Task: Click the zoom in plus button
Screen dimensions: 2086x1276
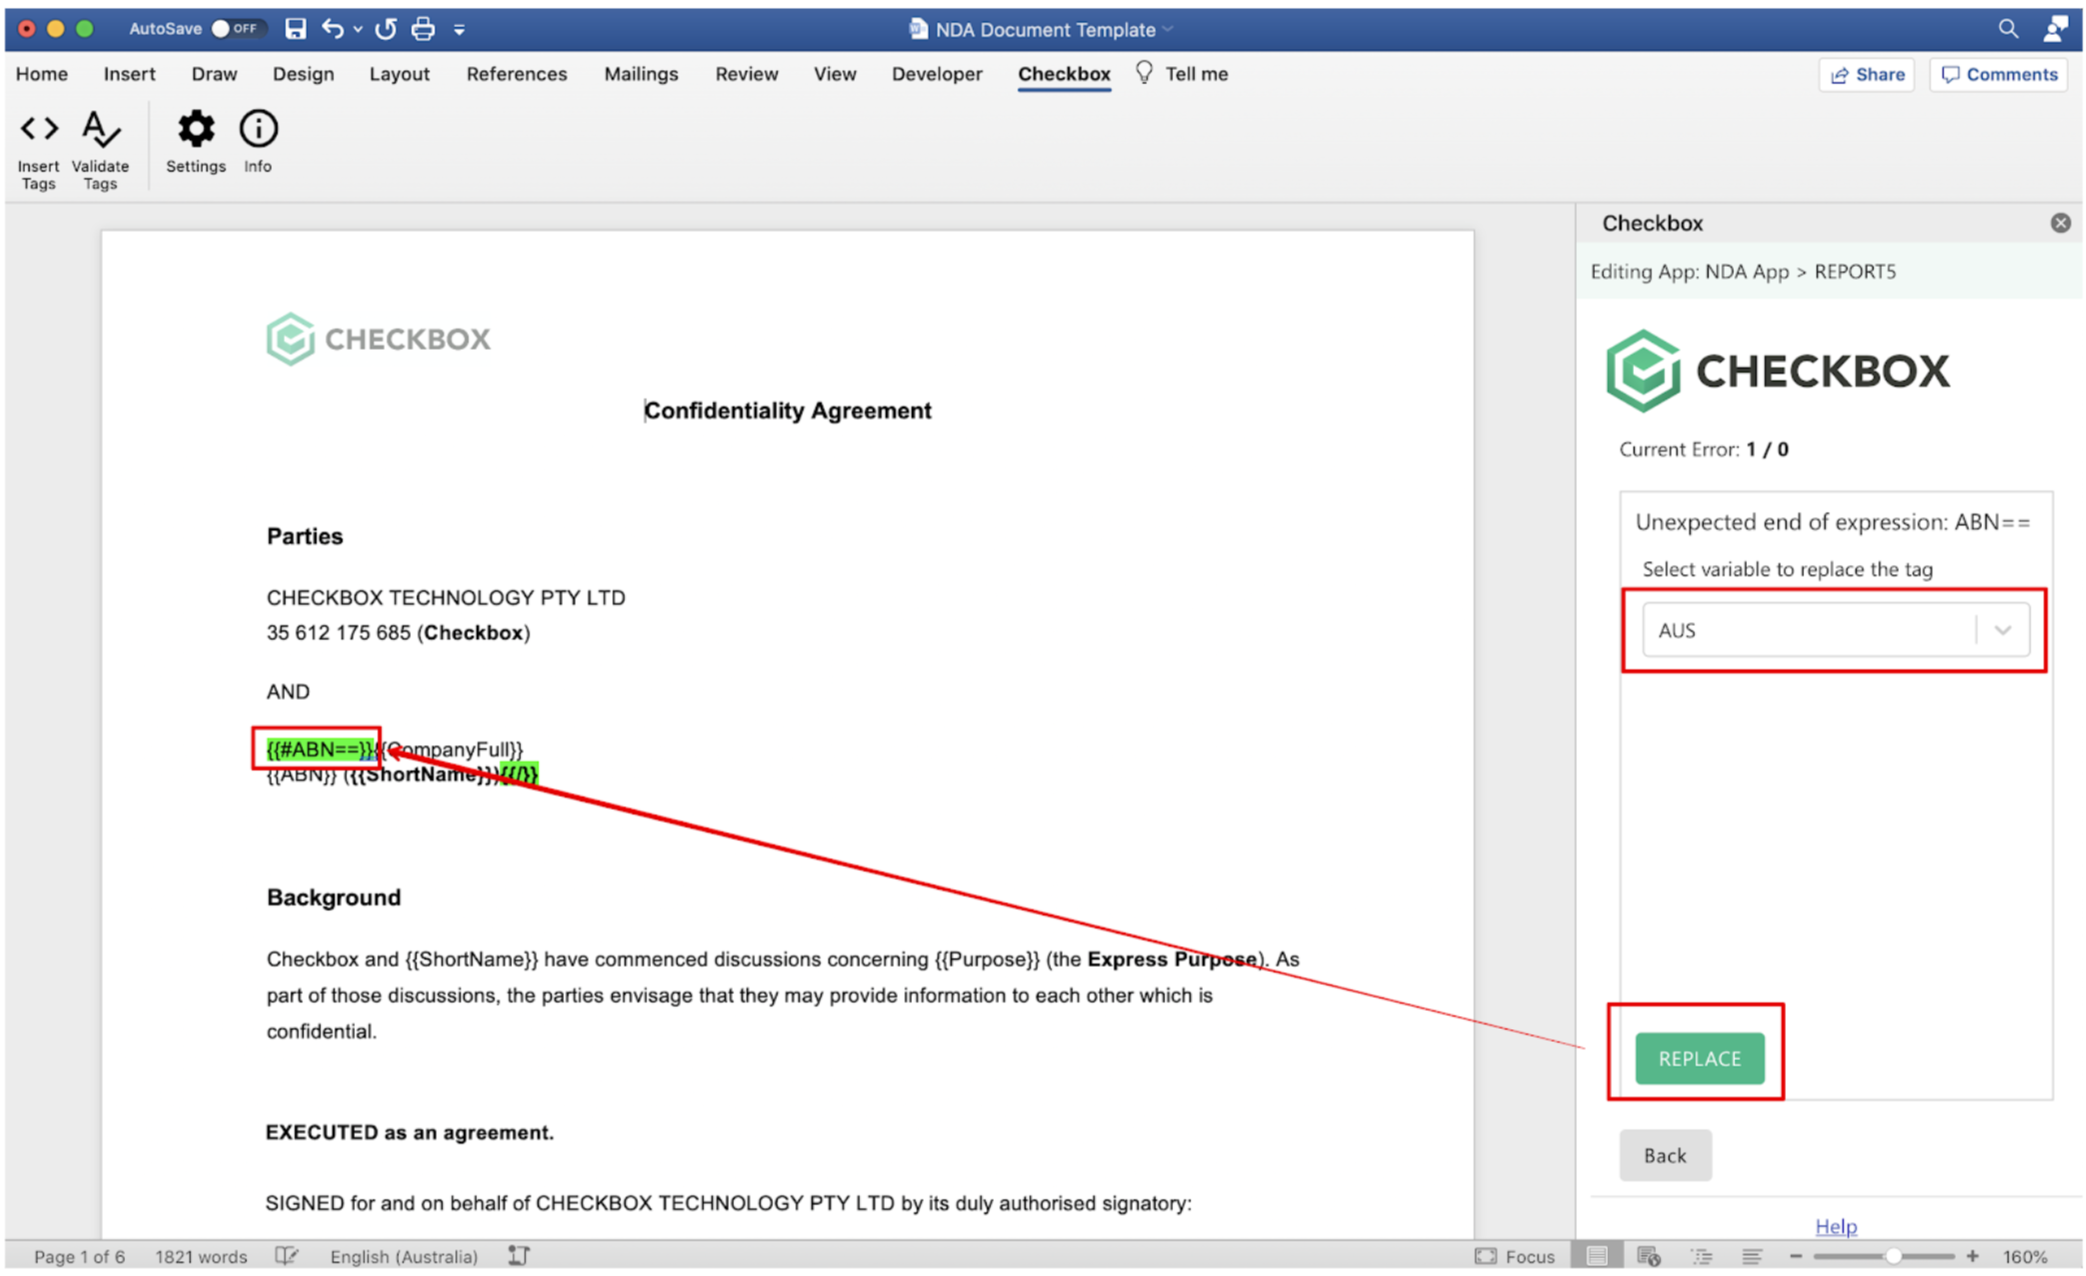Action: (1972, 1256)
